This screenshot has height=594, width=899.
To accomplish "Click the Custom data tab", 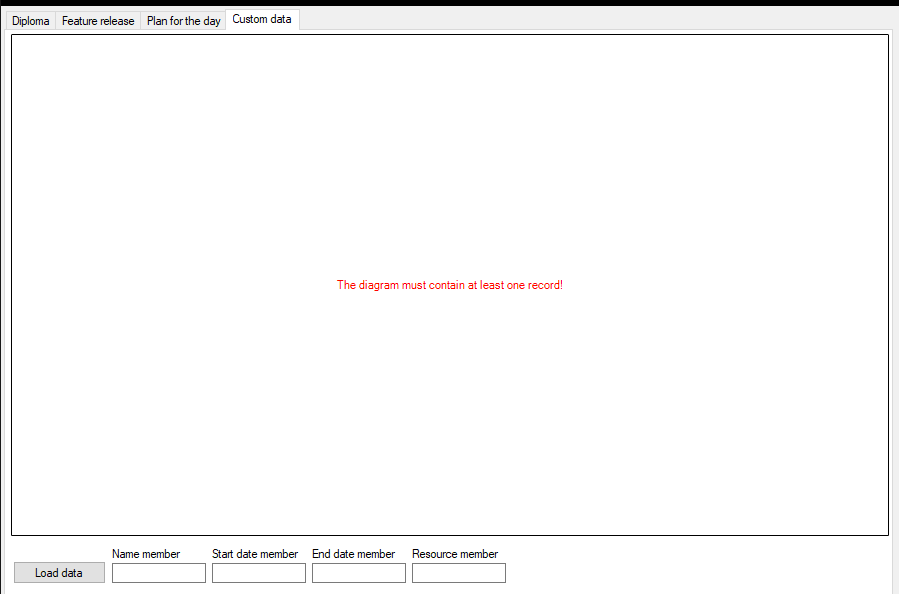I will point(262,19).
